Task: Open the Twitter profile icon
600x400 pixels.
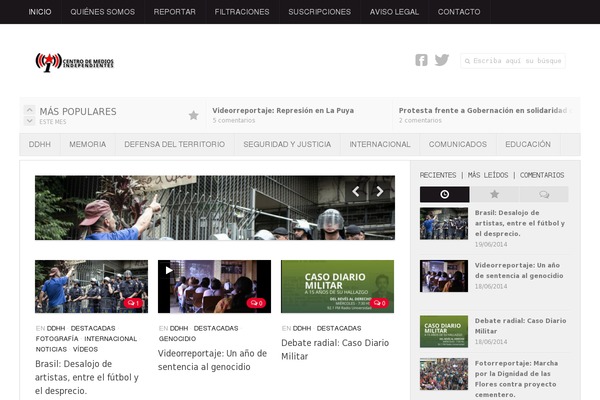Action: [x=442, y=60]
